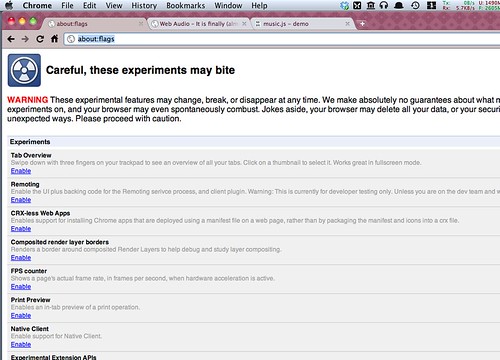Click the radiation hazard experiments icon
Image resolution: width=500 pixels, height=360 pixels.
pyautogui.click(x=24, y=70)
